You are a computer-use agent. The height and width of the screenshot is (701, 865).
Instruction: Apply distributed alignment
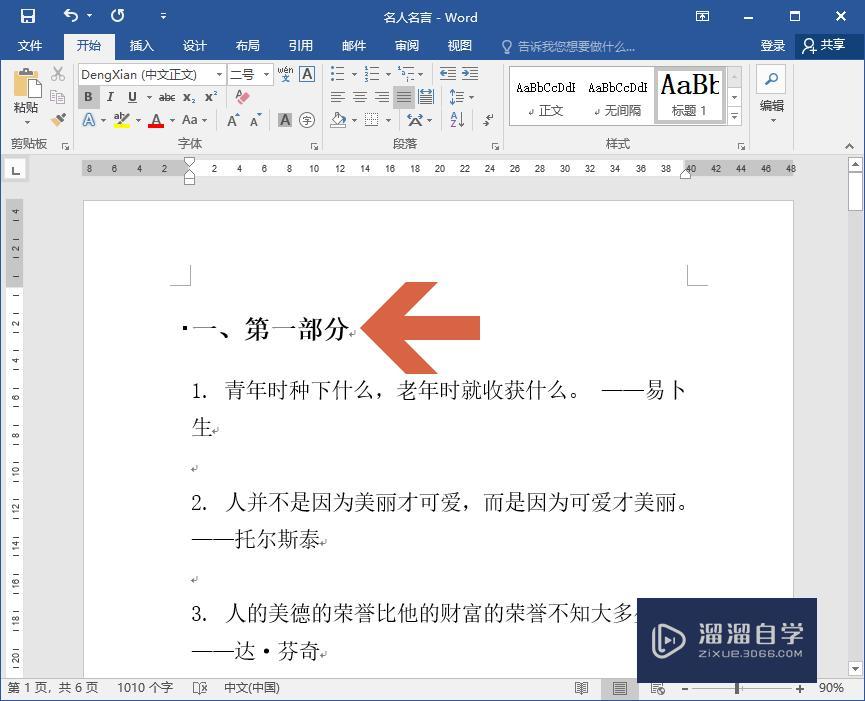point(426,97)
